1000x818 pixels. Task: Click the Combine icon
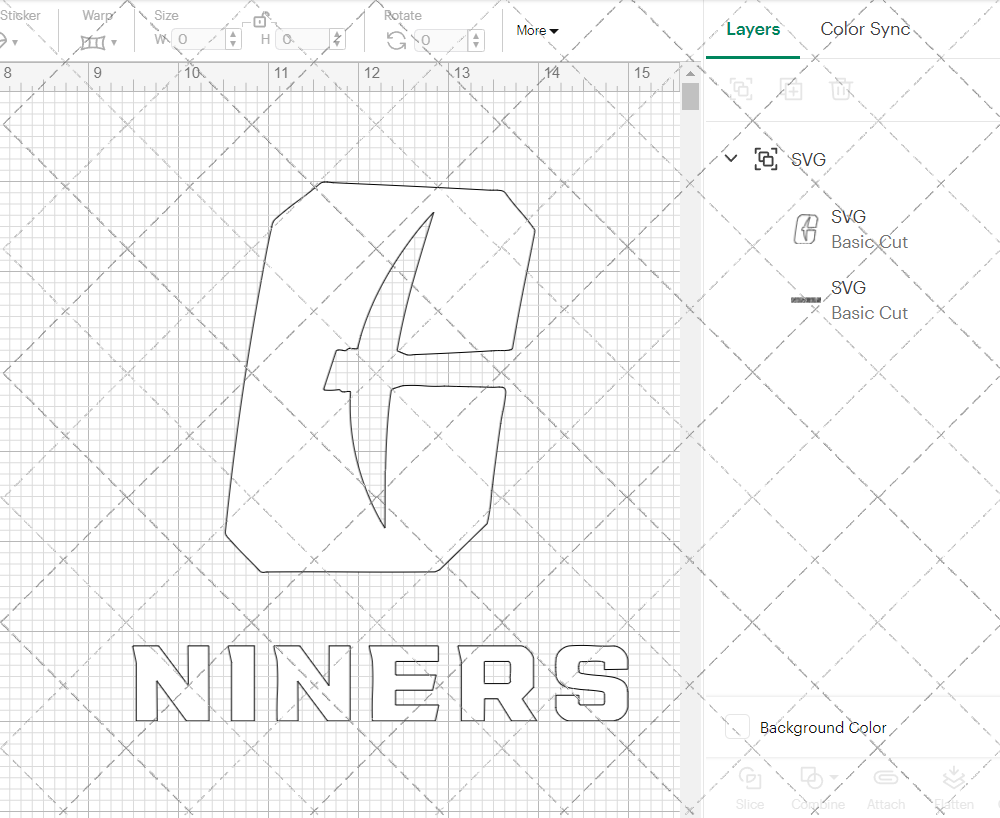pyautogui.click(x=812, y=780)
